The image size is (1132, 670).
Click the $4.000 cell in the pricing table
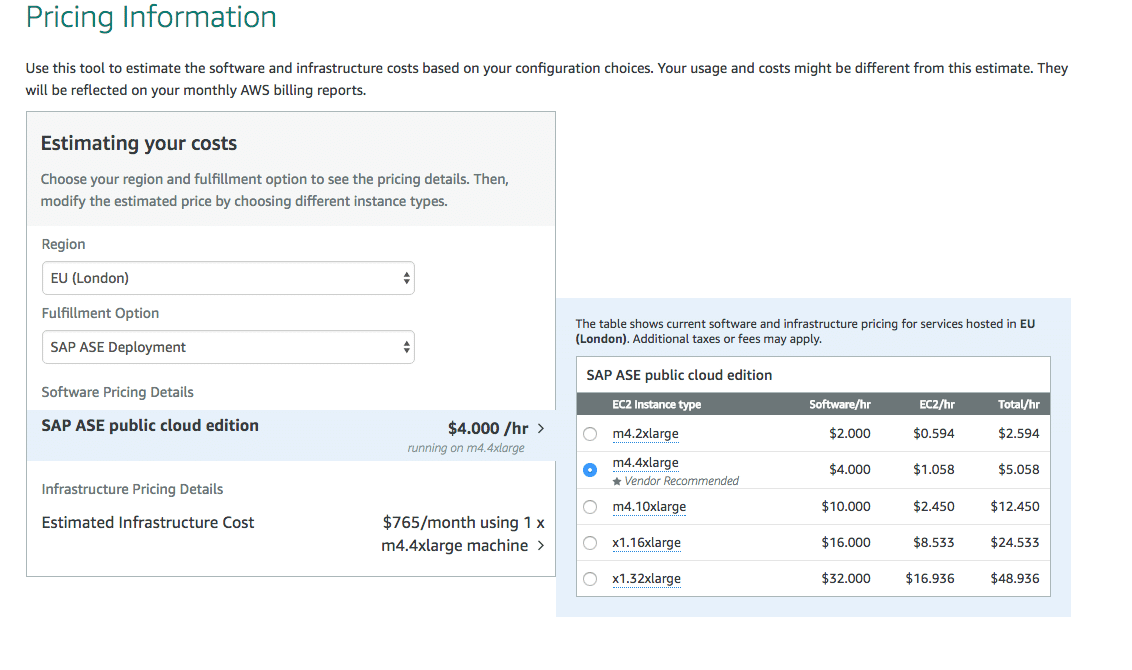pyautogui.click(x=850, y=469)
